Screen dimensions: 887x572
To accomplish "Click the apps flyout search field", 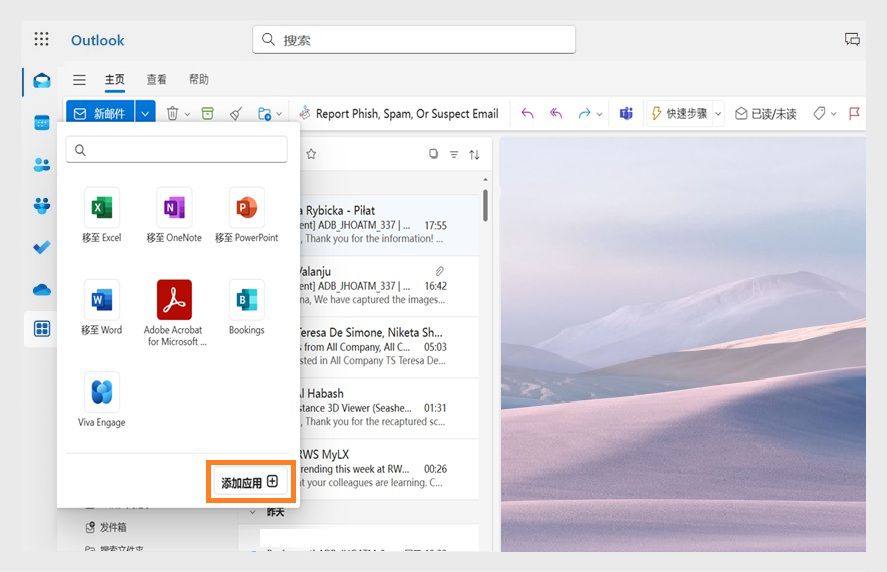I will (176, 150).
